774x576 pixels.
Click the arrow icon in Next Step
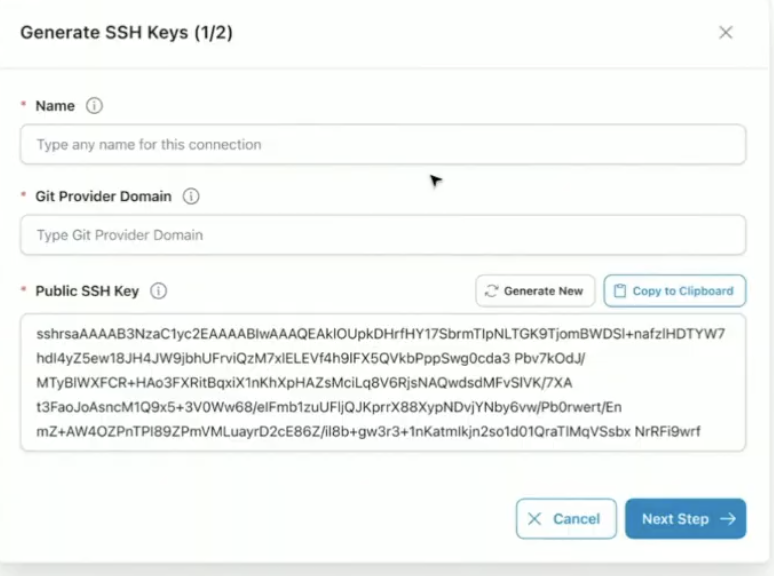pos(727,519)
